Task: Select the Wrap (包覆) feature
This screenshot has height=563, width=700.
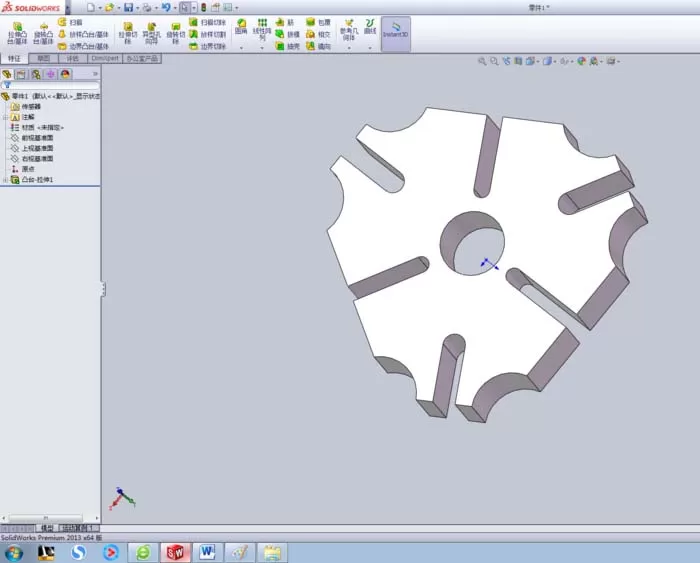Action: point(318,22)
